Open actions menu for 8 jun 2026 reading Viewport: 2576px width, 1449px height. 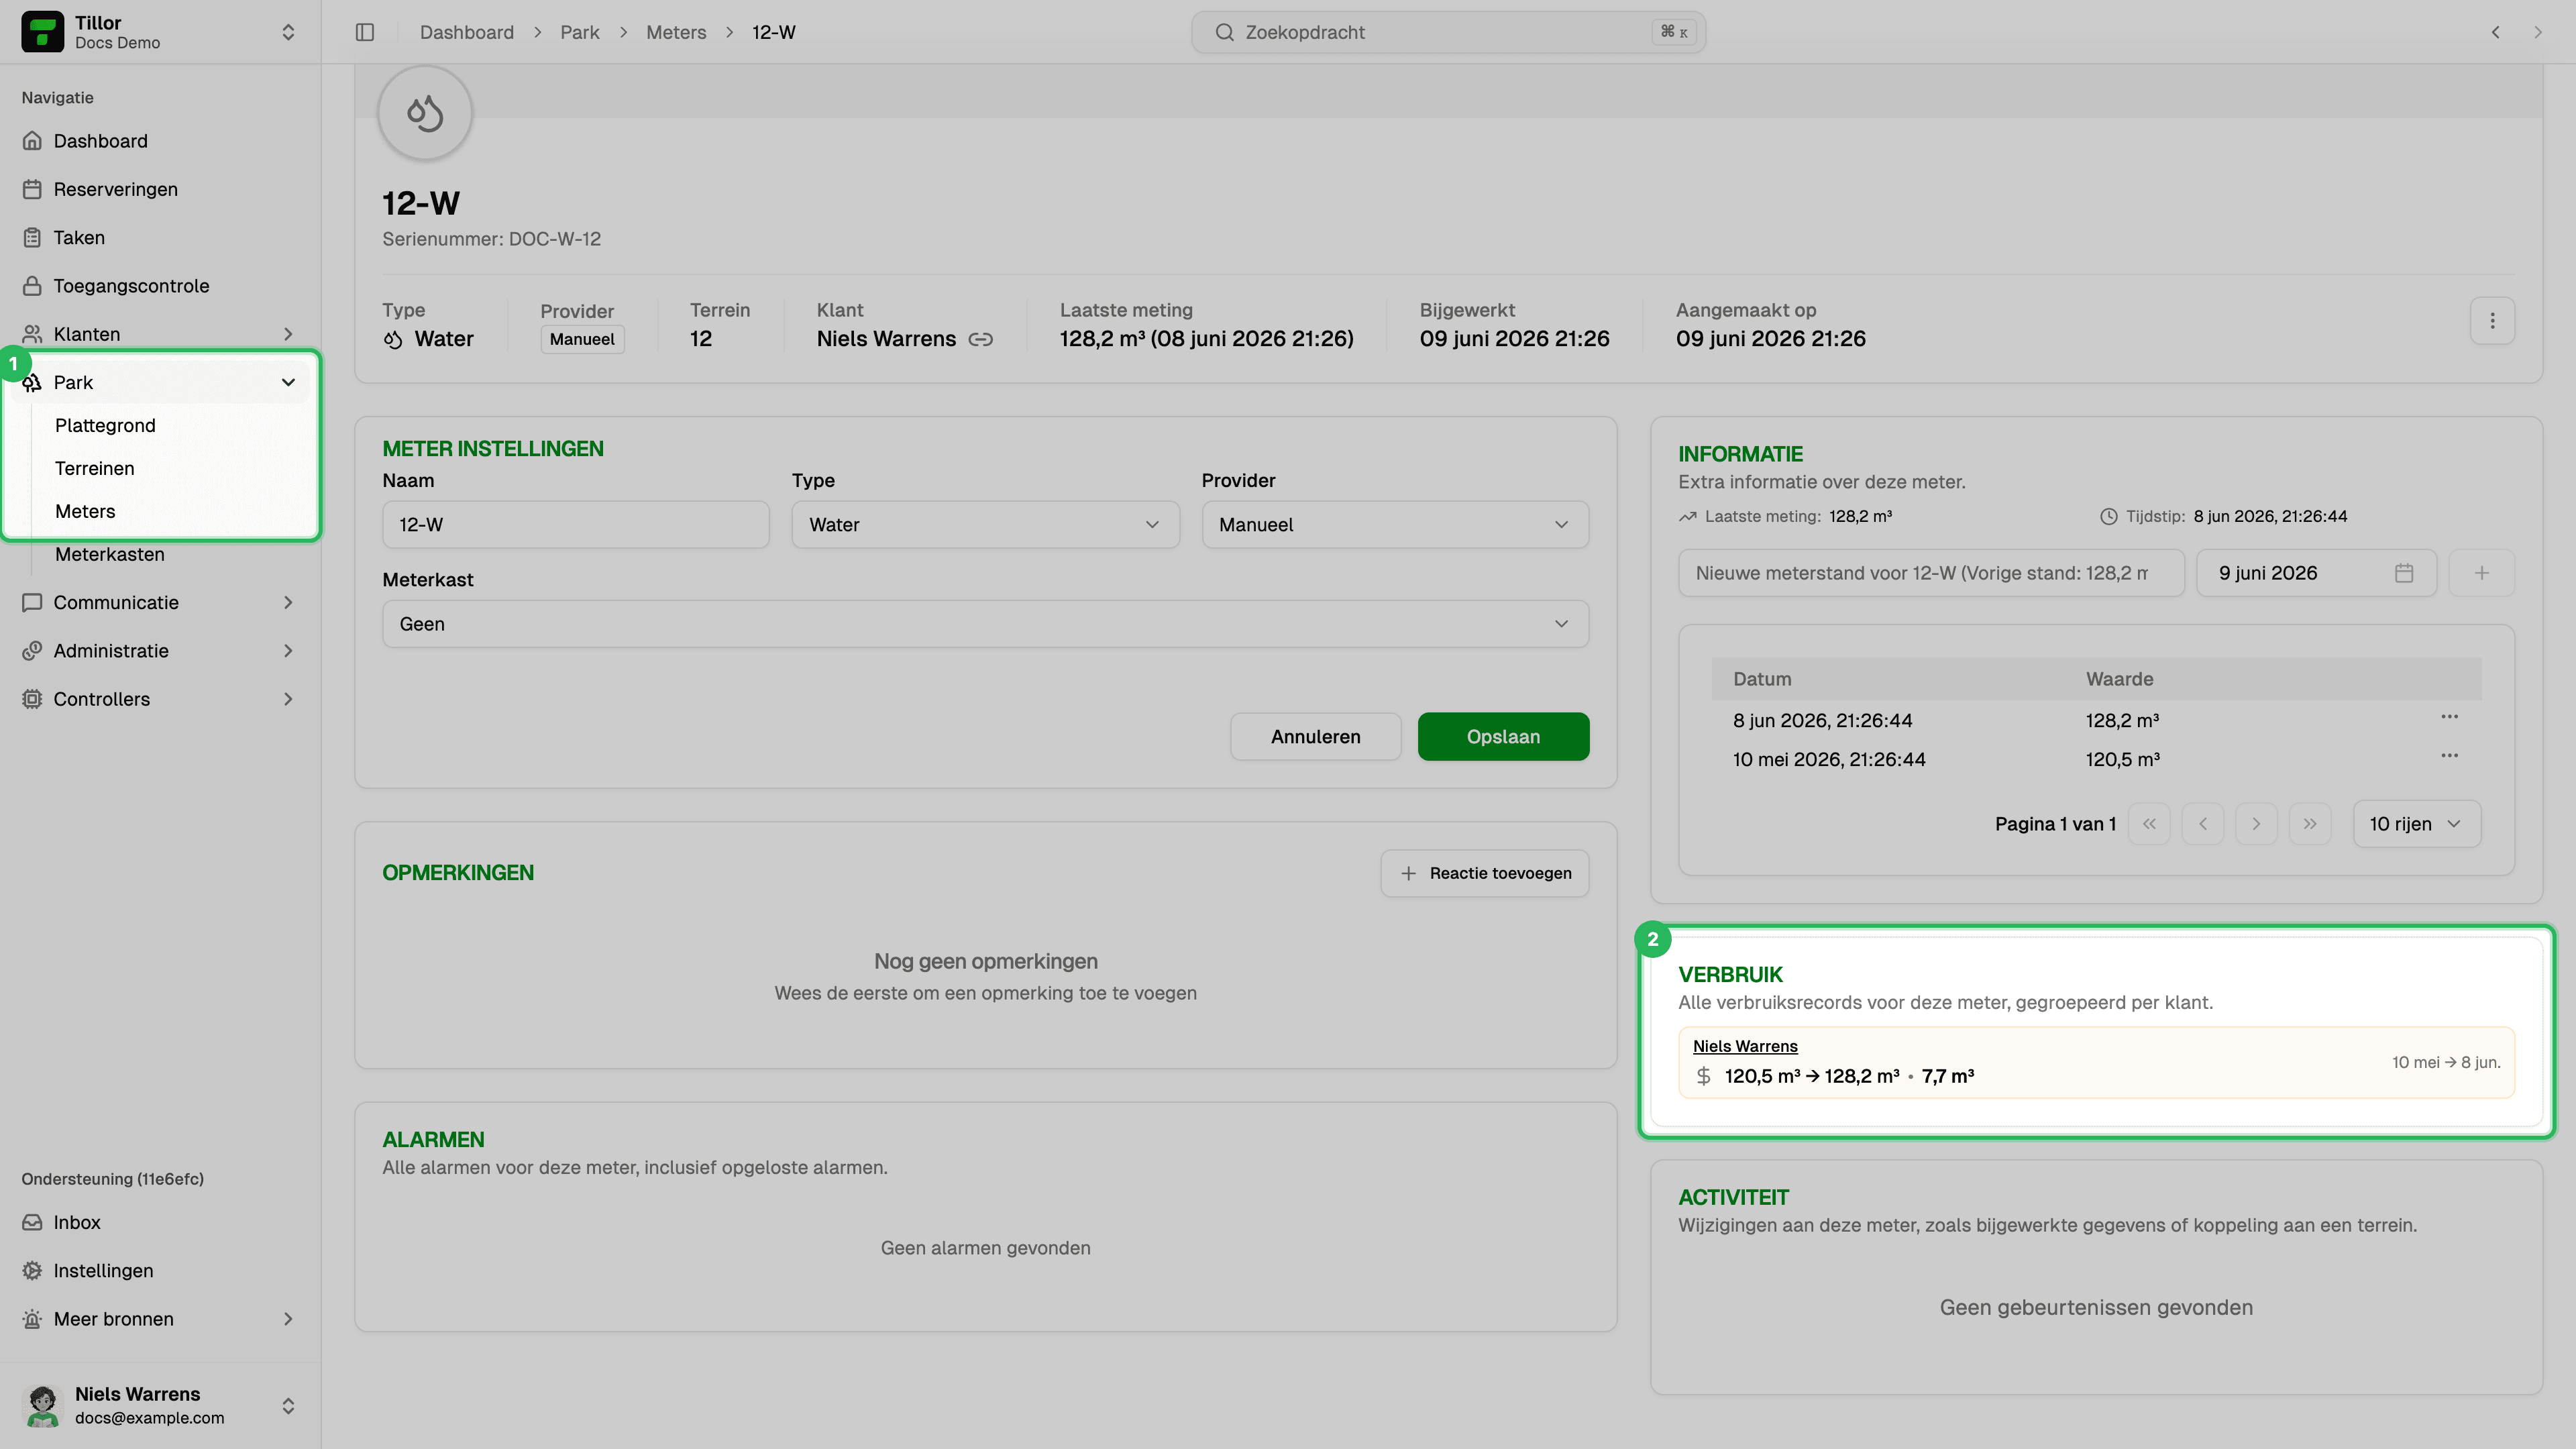pos(2449,717)
